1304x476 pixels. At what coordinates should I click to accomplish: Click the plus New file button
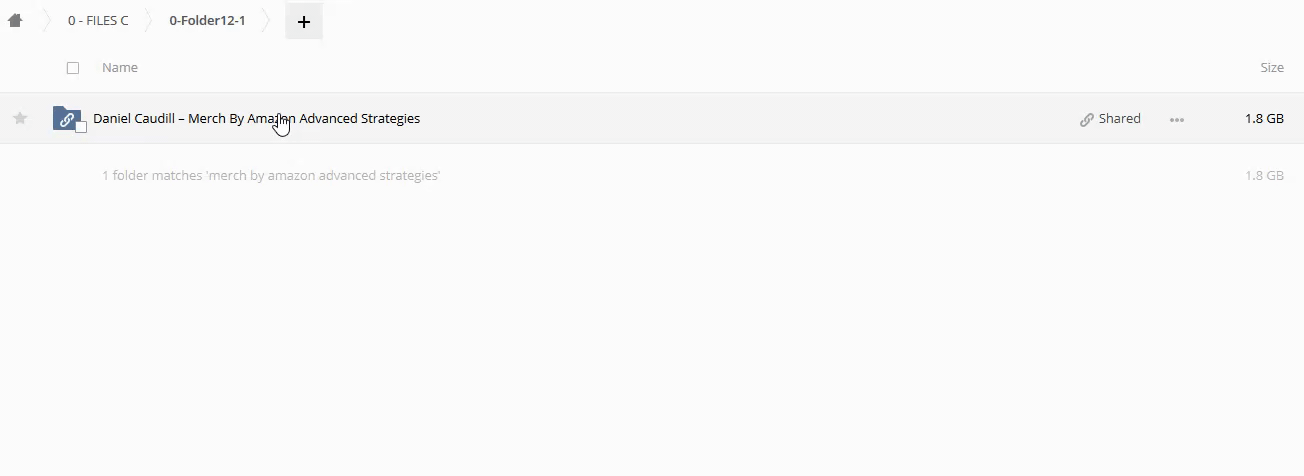(x=304, y=21)
